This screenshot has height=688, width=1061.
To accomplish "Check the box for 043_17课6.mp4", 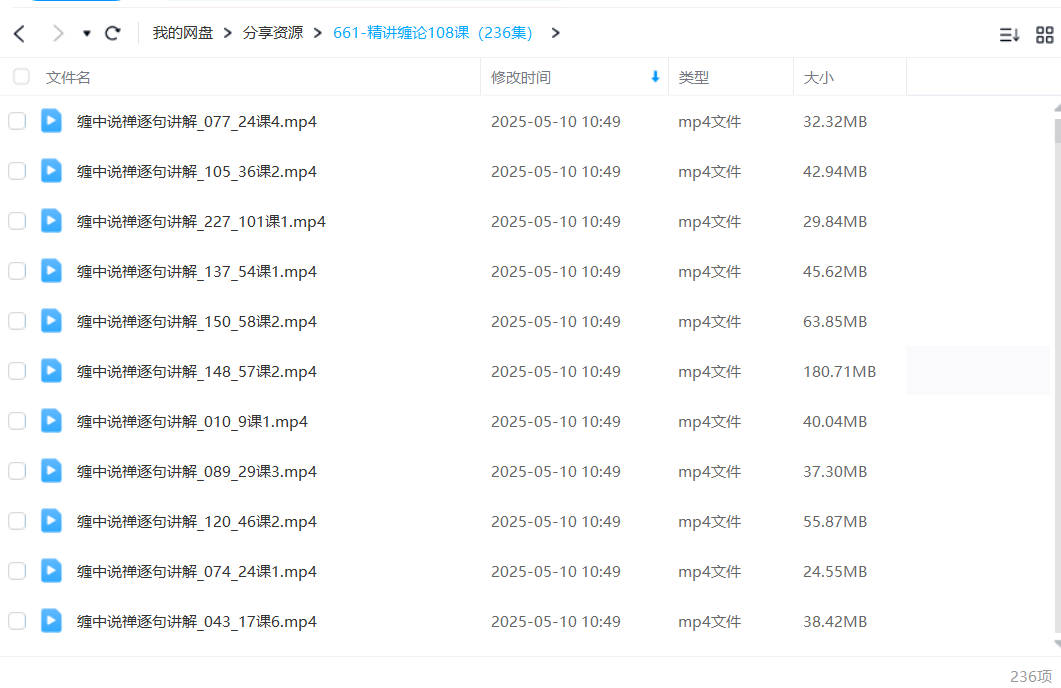I will [x=17, y=621].
